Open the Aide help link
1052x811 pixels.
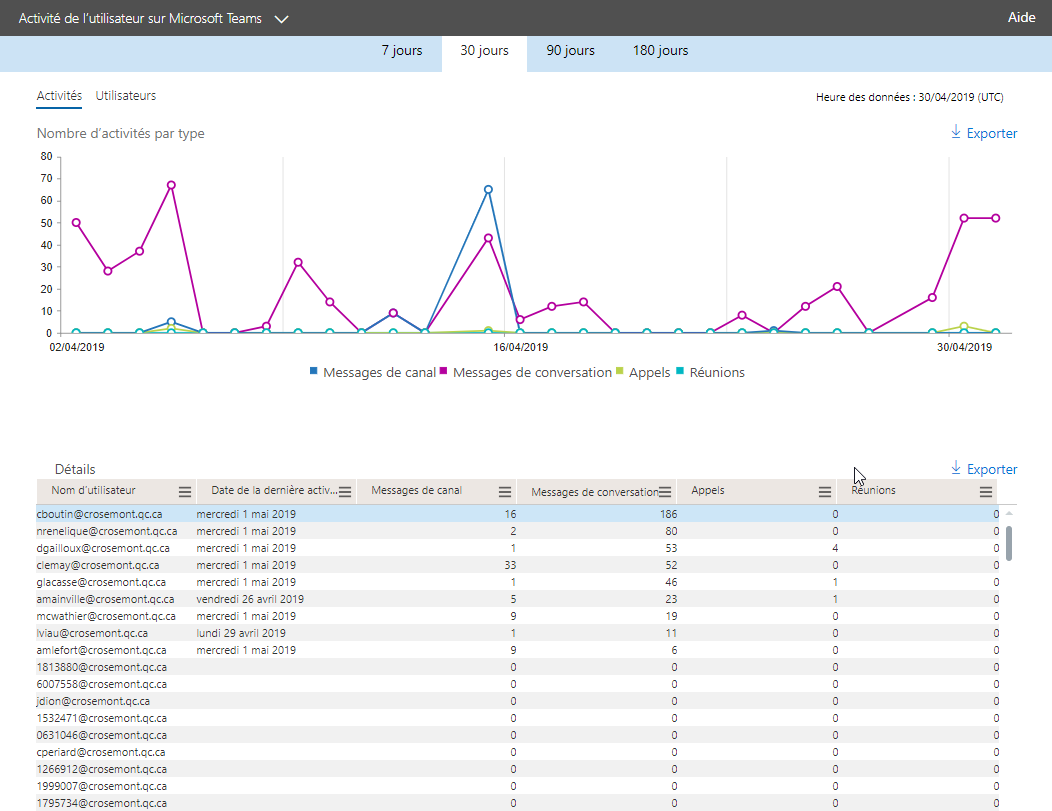[1020, 18]
